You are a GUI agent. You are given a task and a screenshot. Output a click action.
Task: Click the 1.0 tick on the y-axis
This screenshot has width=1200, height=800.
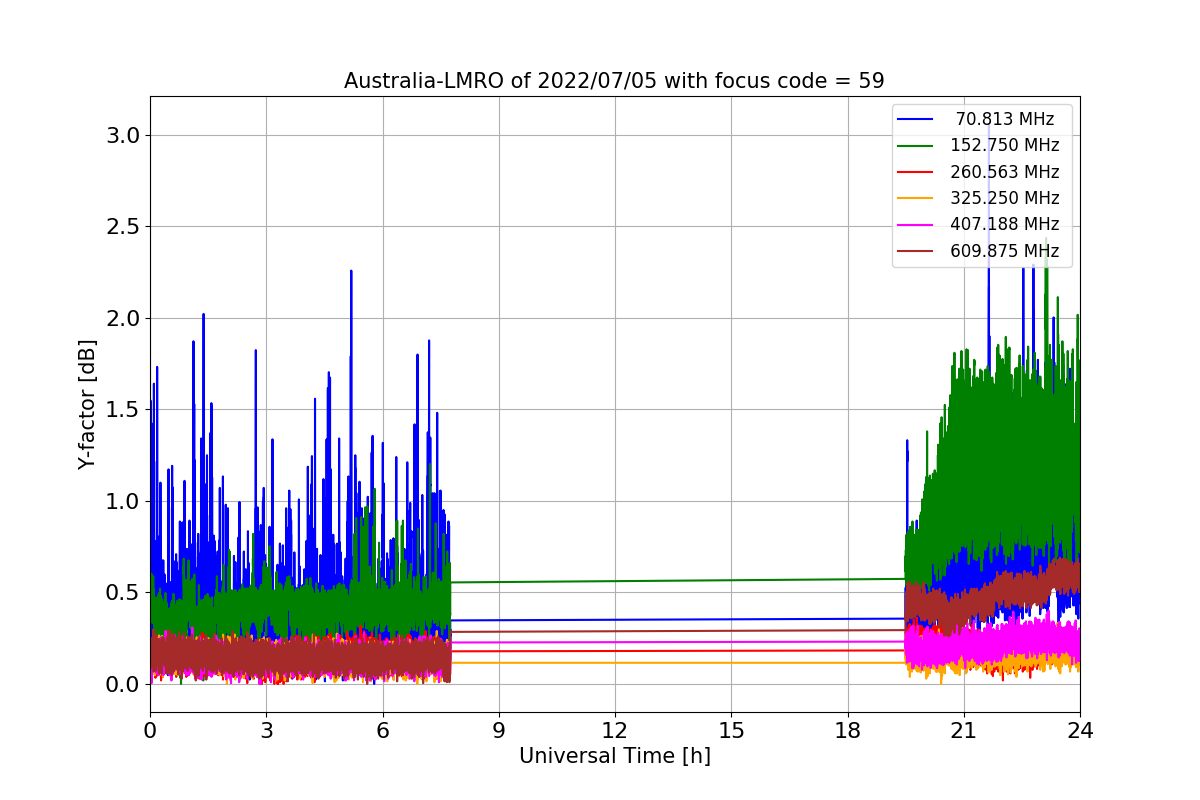(123, 501)
